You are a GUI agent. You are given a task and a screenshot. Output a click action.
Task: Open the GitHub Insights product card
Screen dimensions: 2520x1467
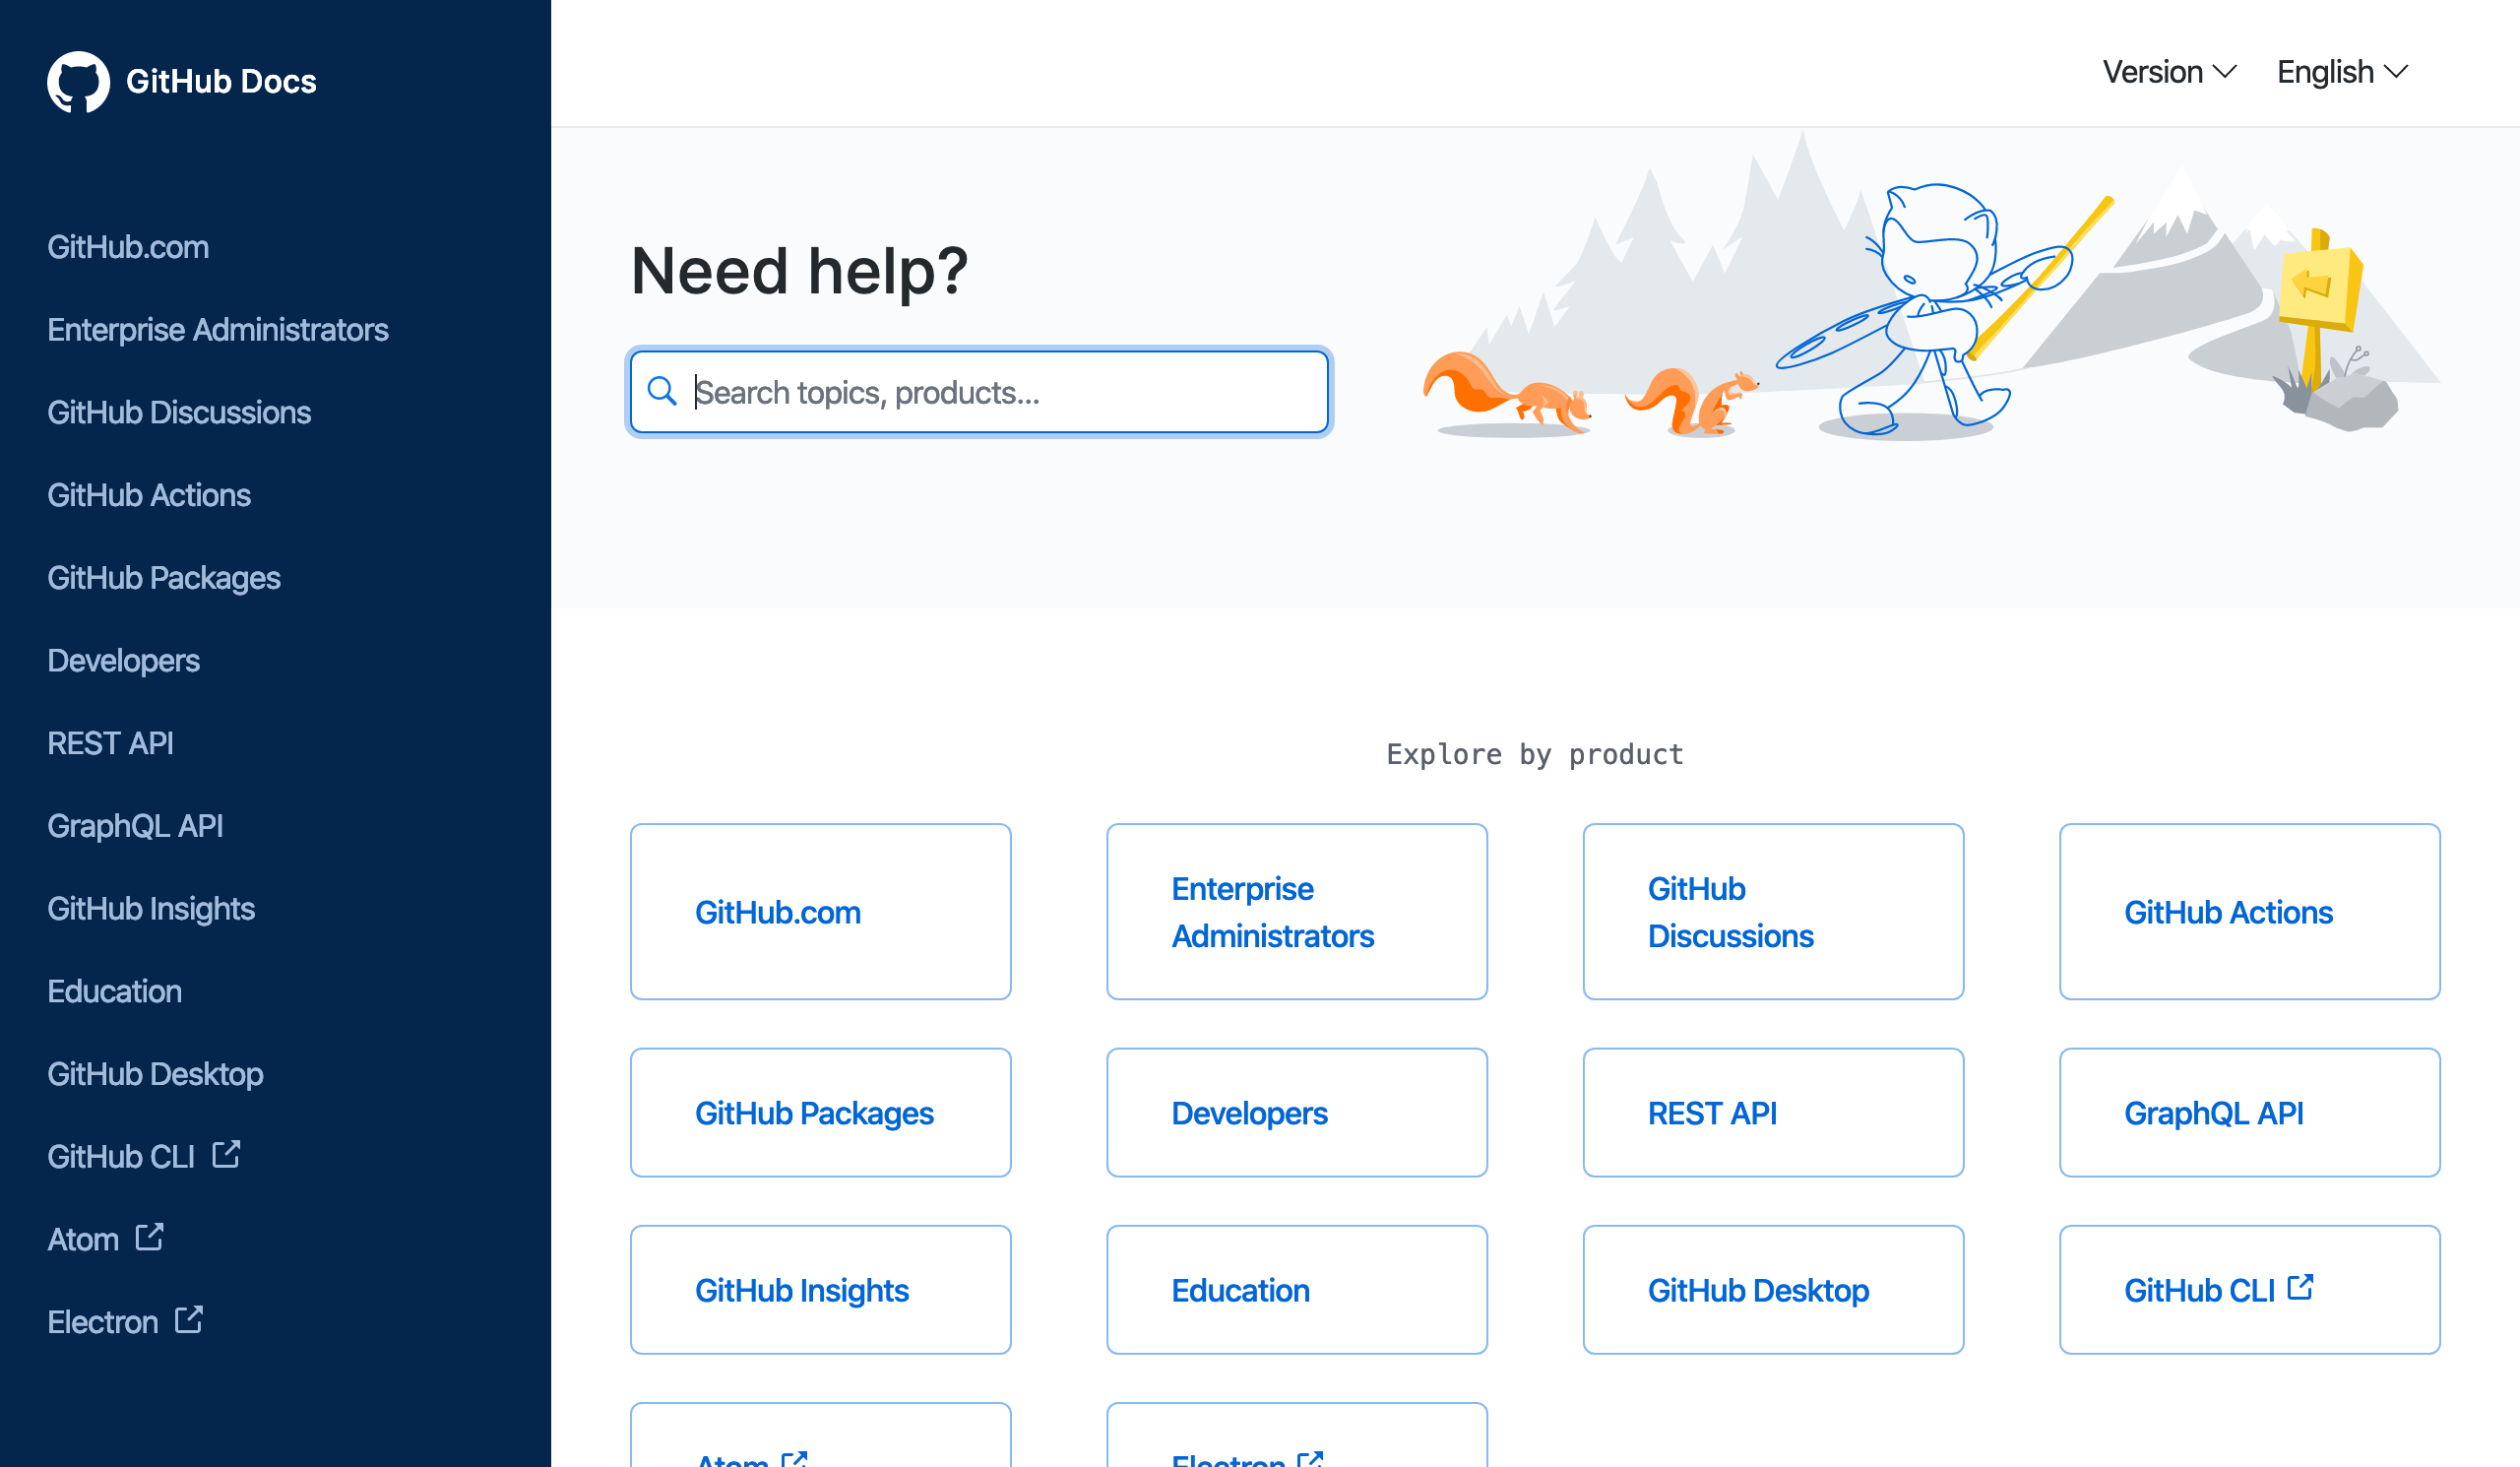tap(821, 1290)
